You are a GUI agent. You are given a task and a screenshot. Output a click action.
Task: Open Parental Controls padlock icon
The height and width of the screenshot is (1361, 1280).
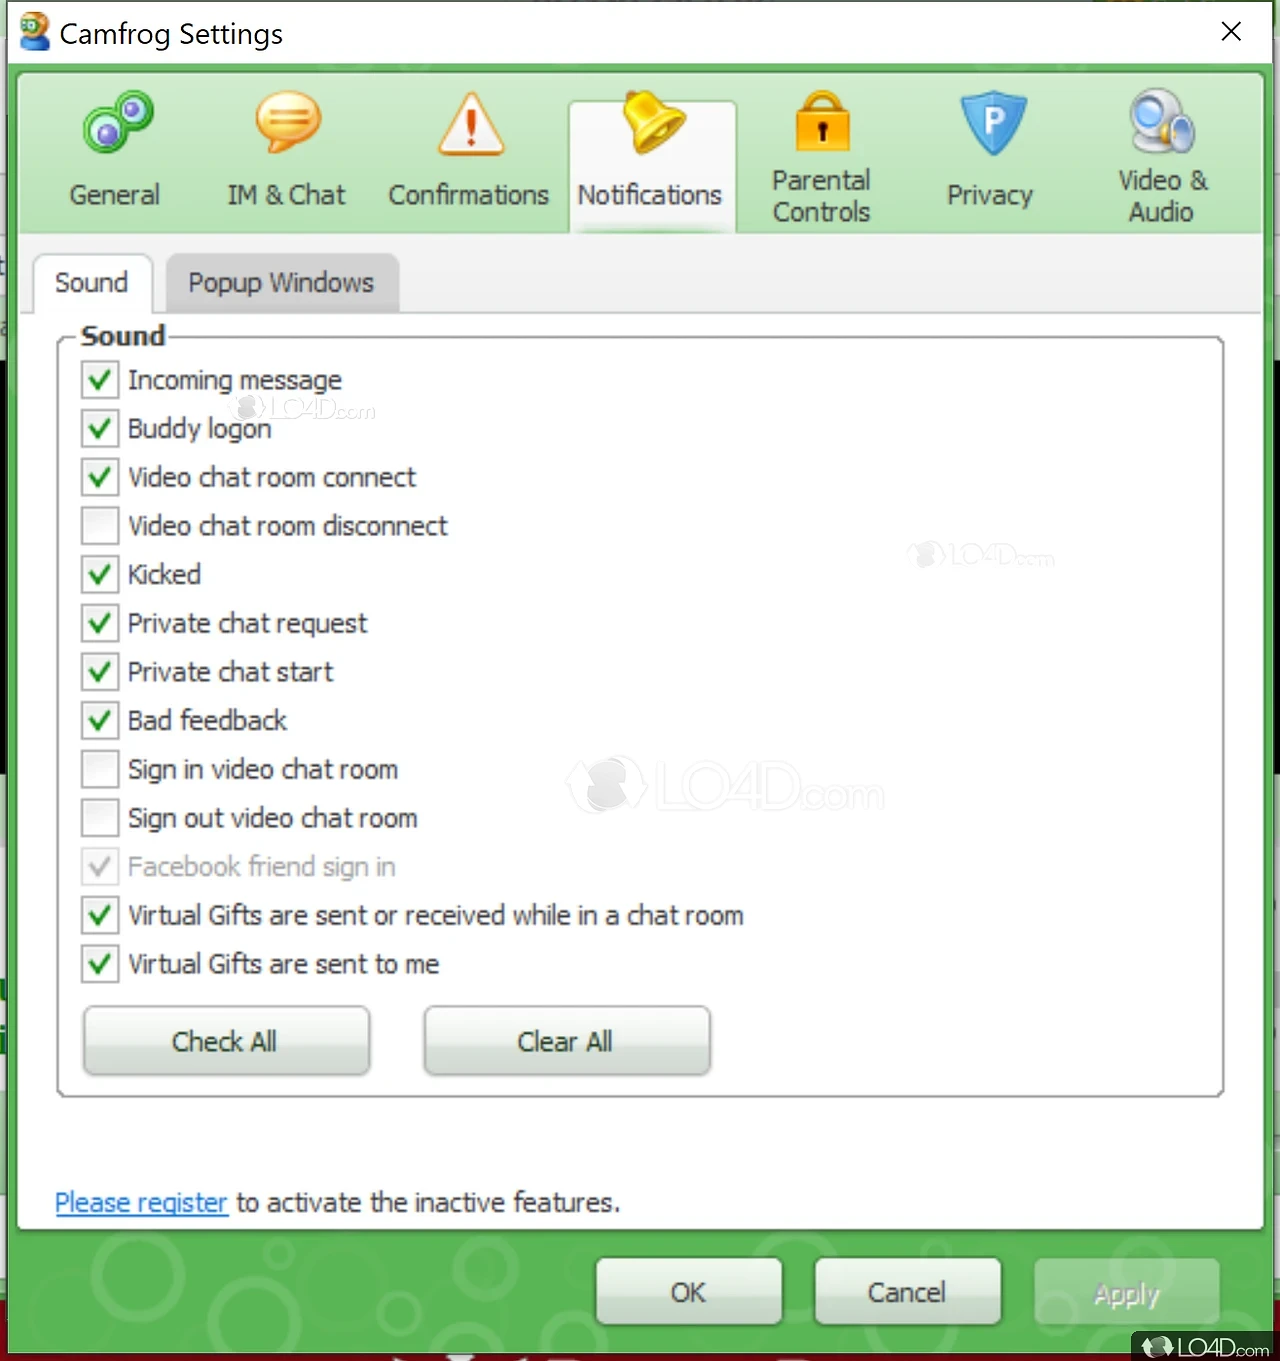tap(823, 122)
